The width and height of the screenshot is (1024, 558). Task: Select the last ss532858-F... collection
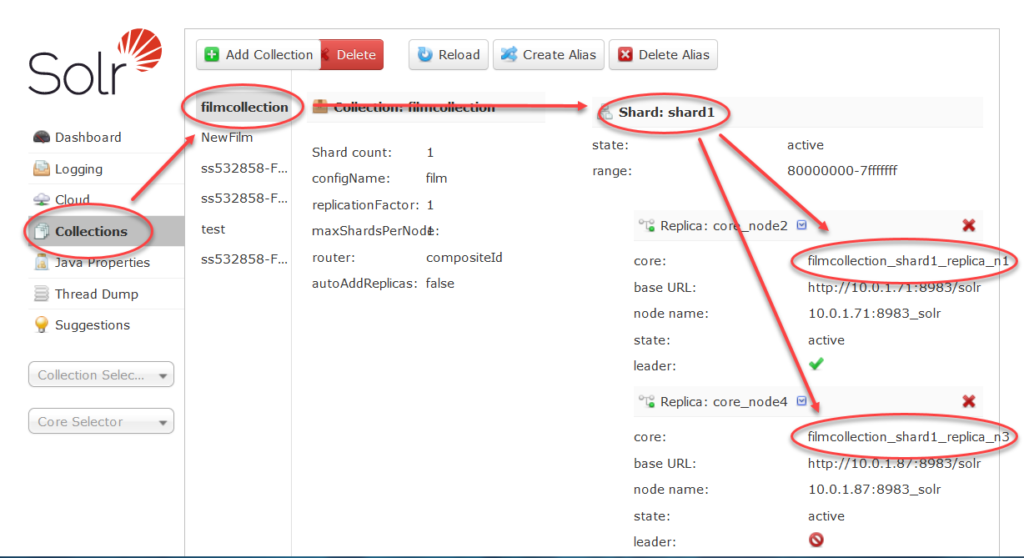coord(244,259)
